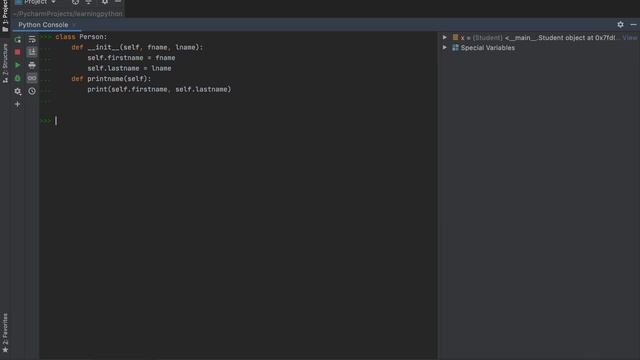Screen dimensions: 640x360
Task: Click the print(self.firstname, self.lastname) line
Action: pyautogui.click(x=159, y=89)
